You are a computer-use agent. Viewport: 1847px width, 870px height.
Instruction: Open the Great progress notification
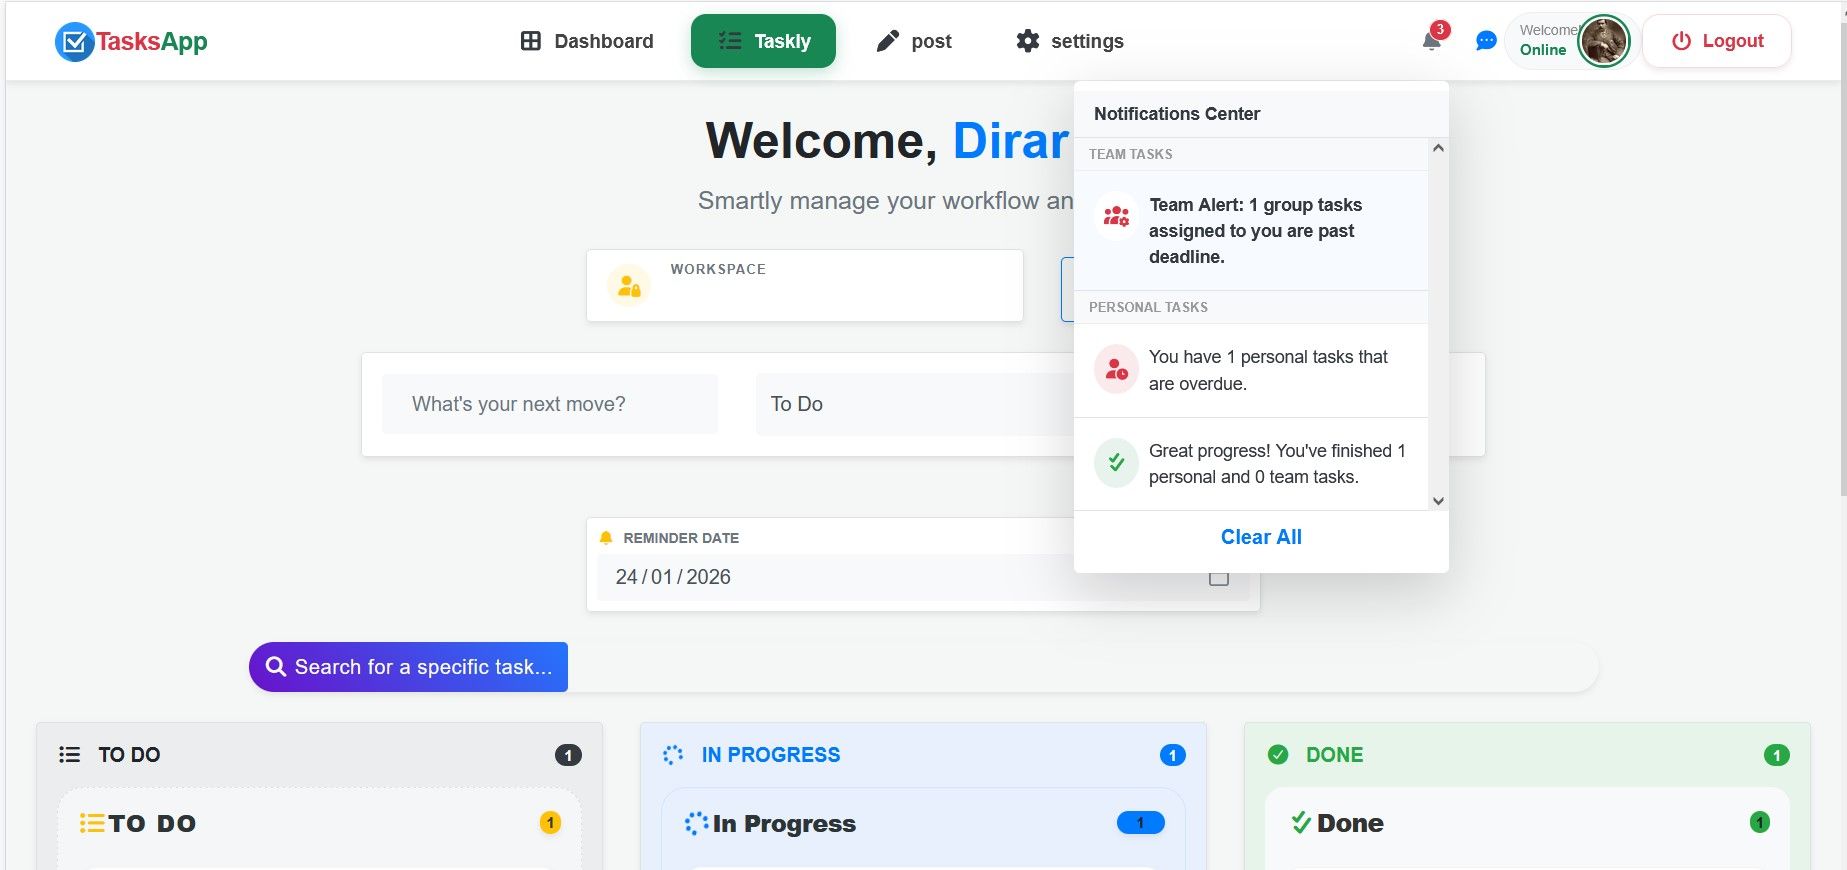[x=1251, y=464]
